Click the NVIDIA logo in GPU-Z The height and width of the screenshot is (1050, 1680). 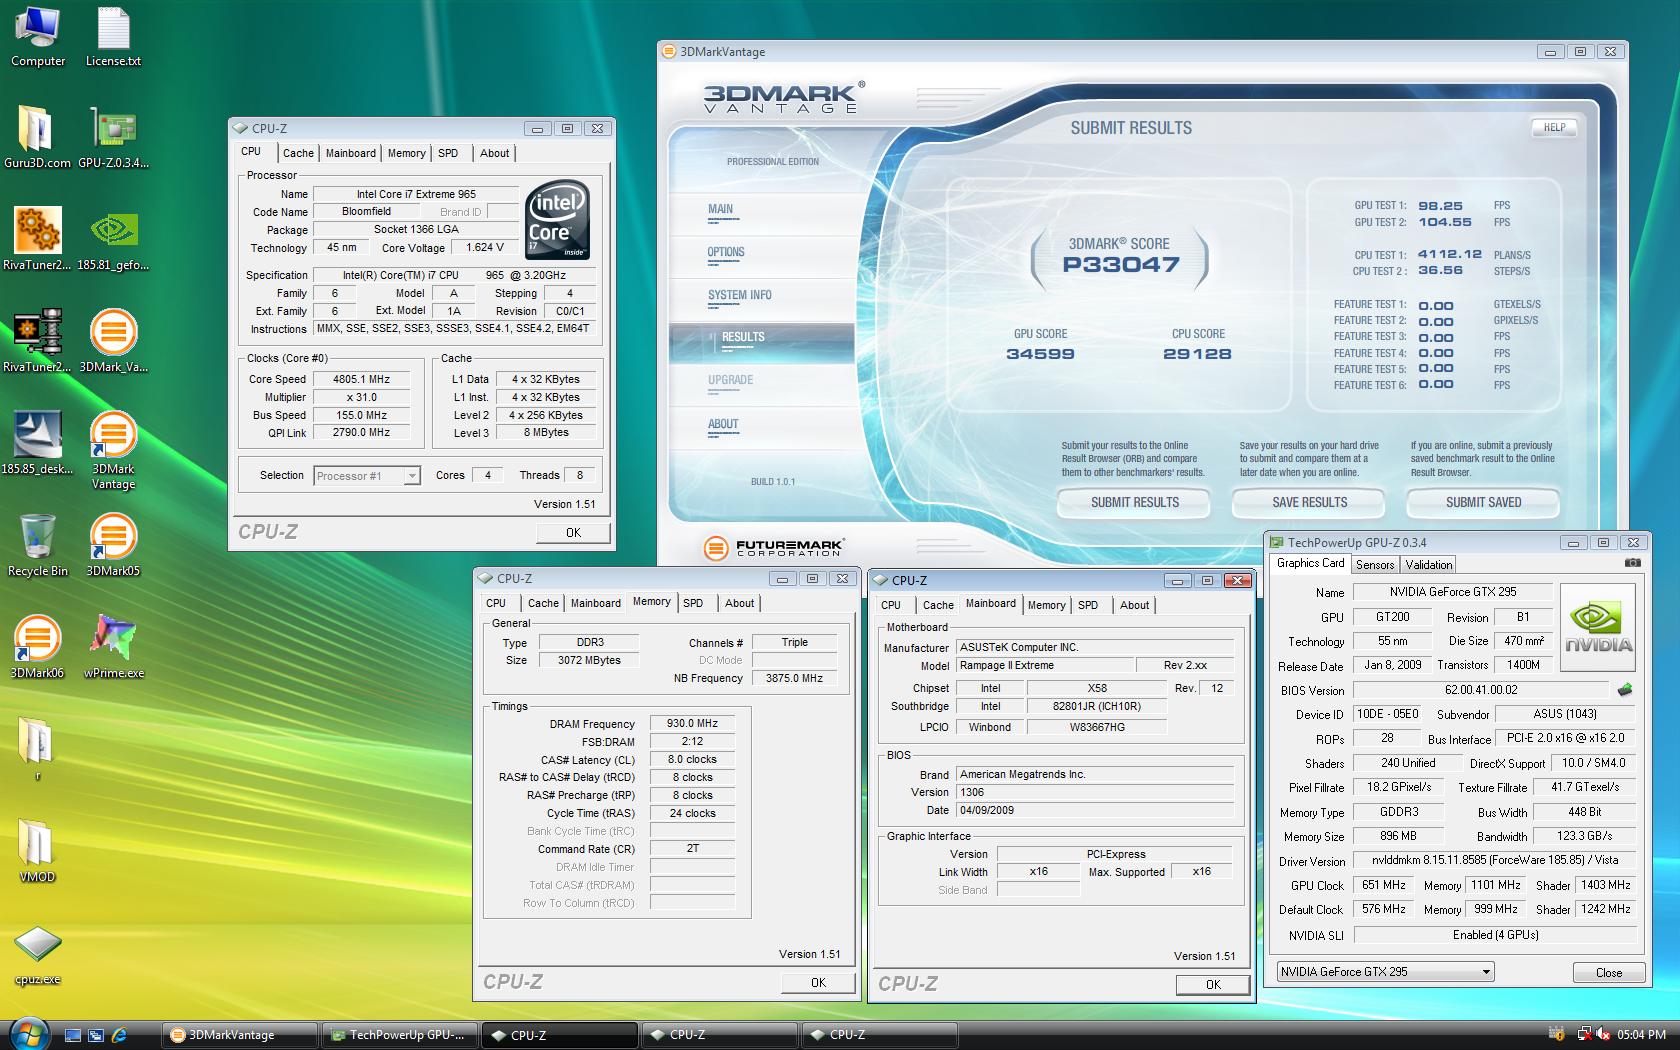pos(1598,626)
